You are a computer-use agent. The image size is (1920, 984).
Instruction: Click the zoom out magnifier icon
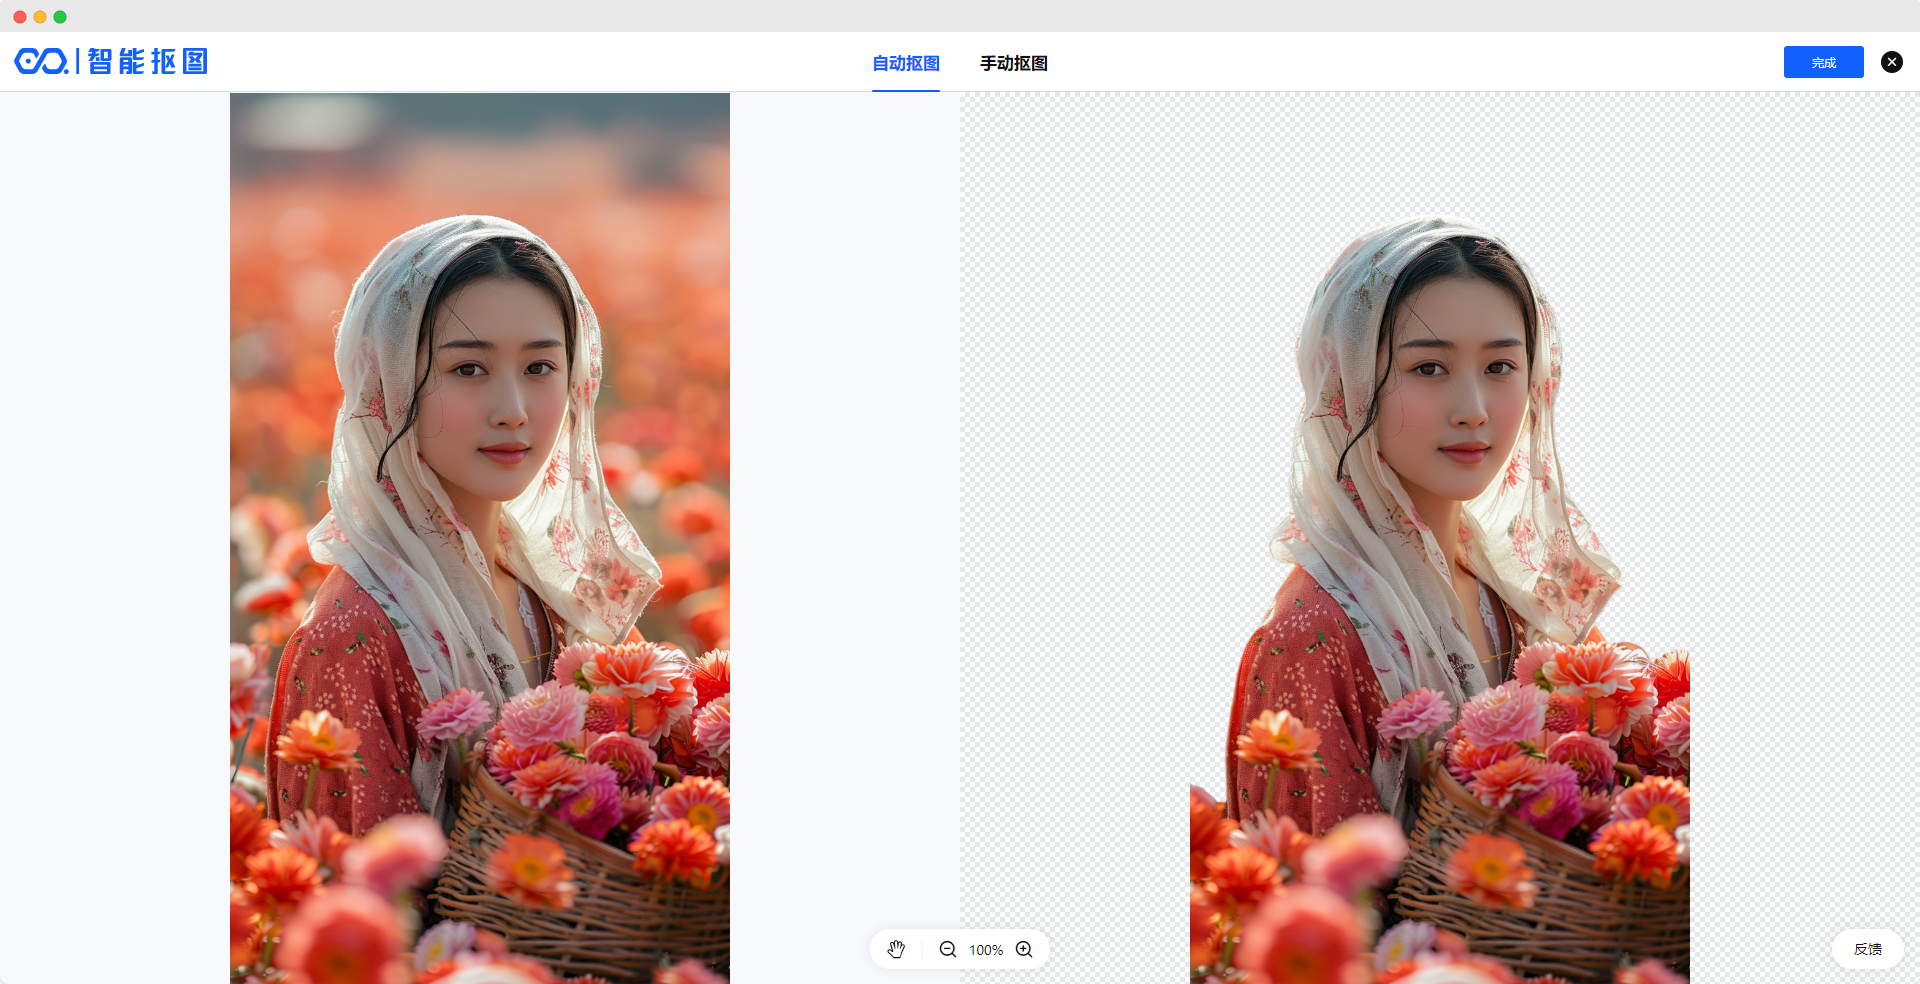click(x=948, y=949)
